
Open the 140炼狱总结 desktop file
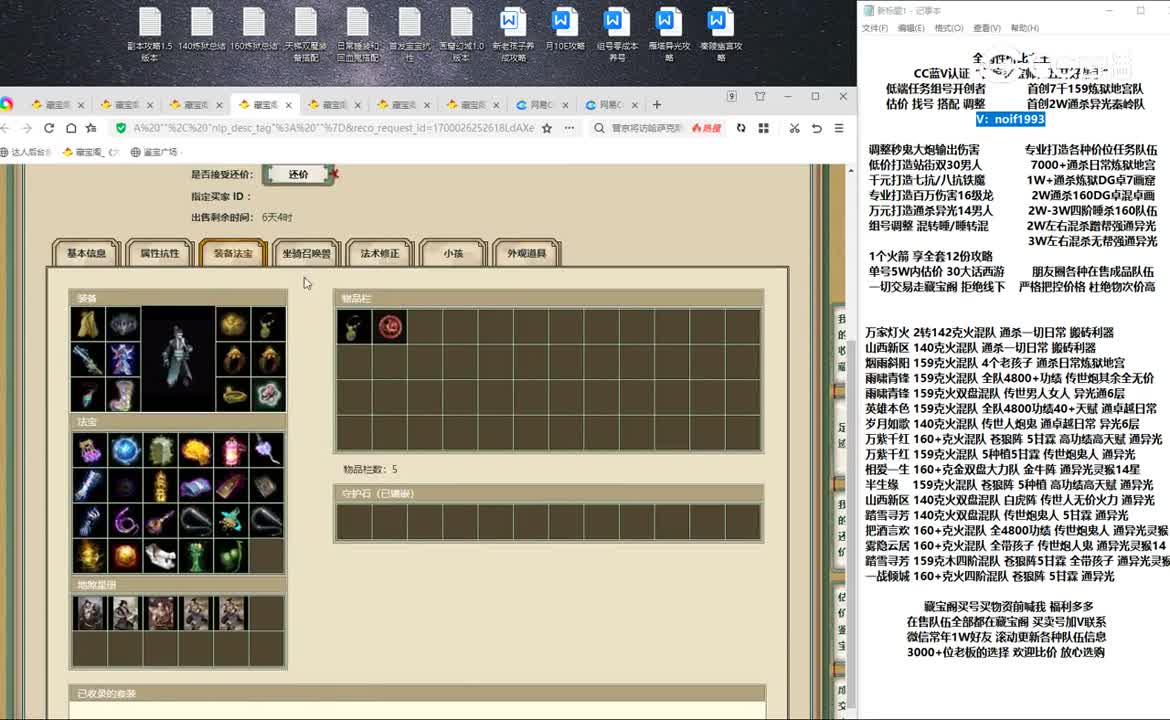tap(201, 30)
